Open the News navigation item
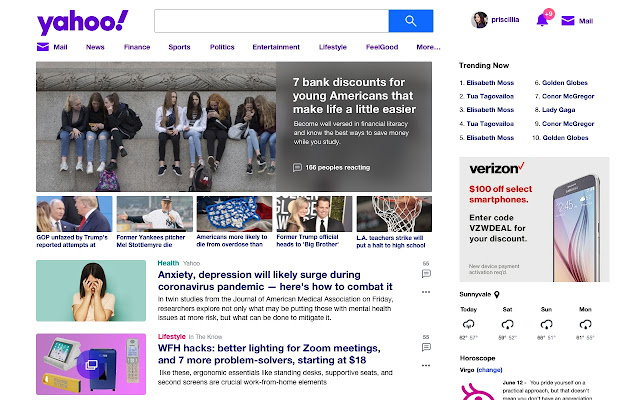Image resolution: width=640 pixels, height=400 pixels. (x=95, y=47)
